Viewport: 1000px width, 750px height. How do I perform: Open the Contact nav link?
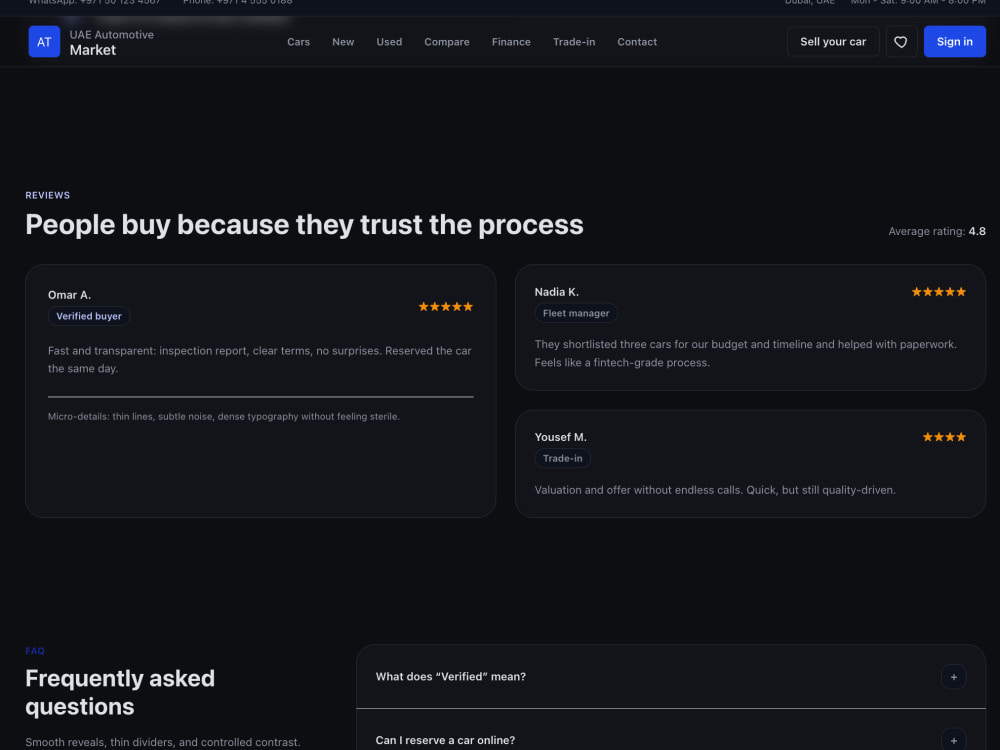click(637, 41)
